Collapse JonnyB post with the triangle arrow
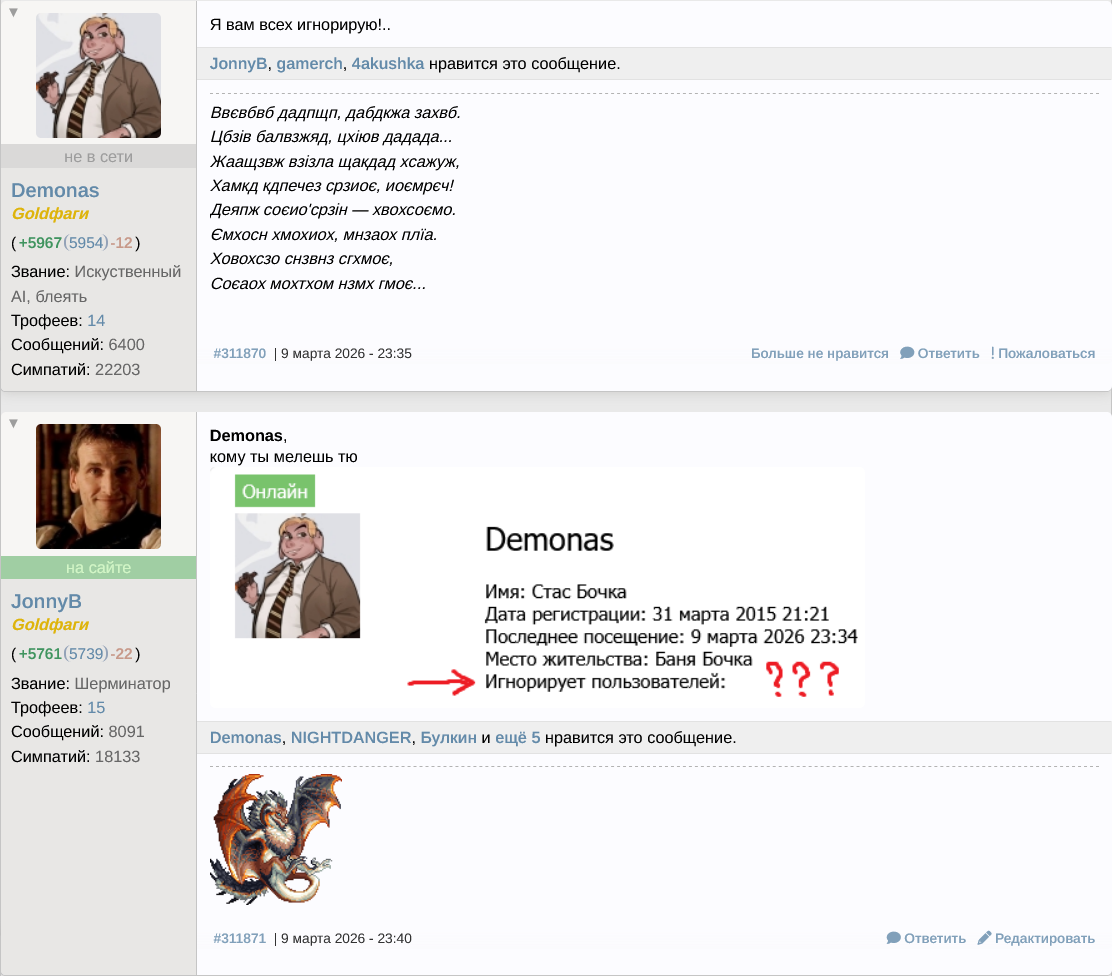Image resolution: width=1112 pixels, height=976 pixels. (13, 423)
